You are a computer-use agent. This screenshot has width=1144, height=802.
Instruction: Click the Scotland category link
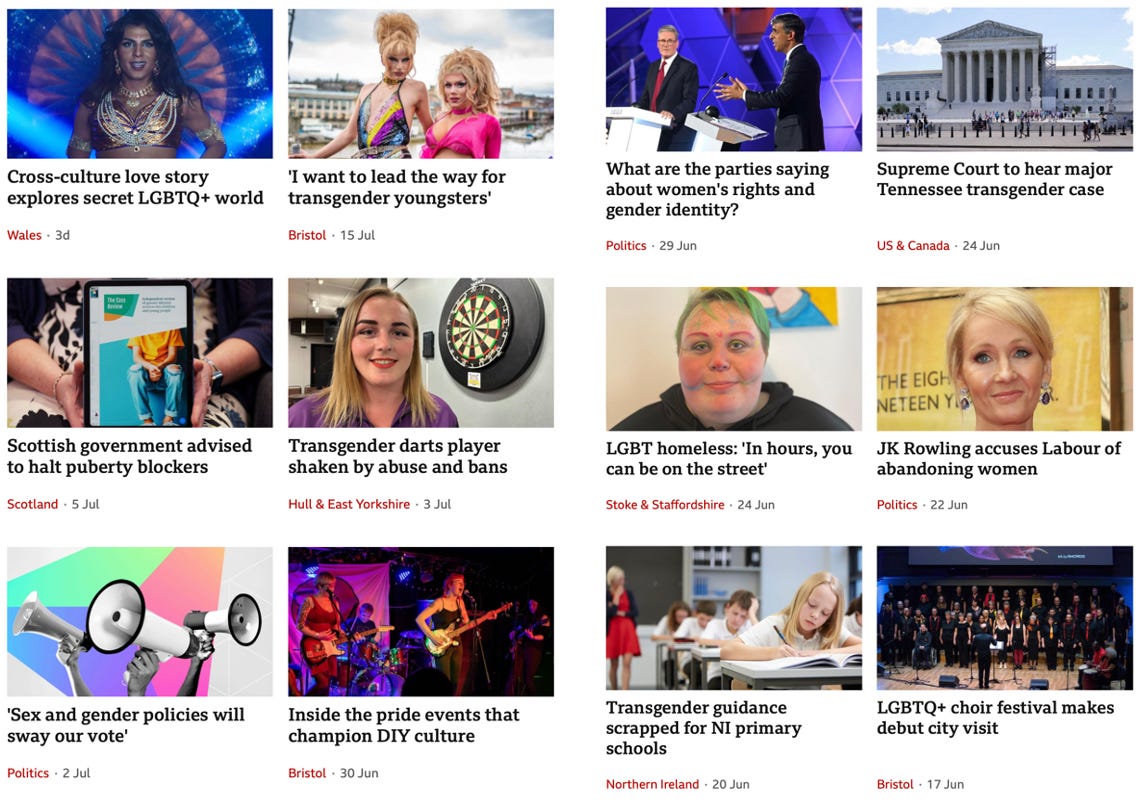[32, 504]
